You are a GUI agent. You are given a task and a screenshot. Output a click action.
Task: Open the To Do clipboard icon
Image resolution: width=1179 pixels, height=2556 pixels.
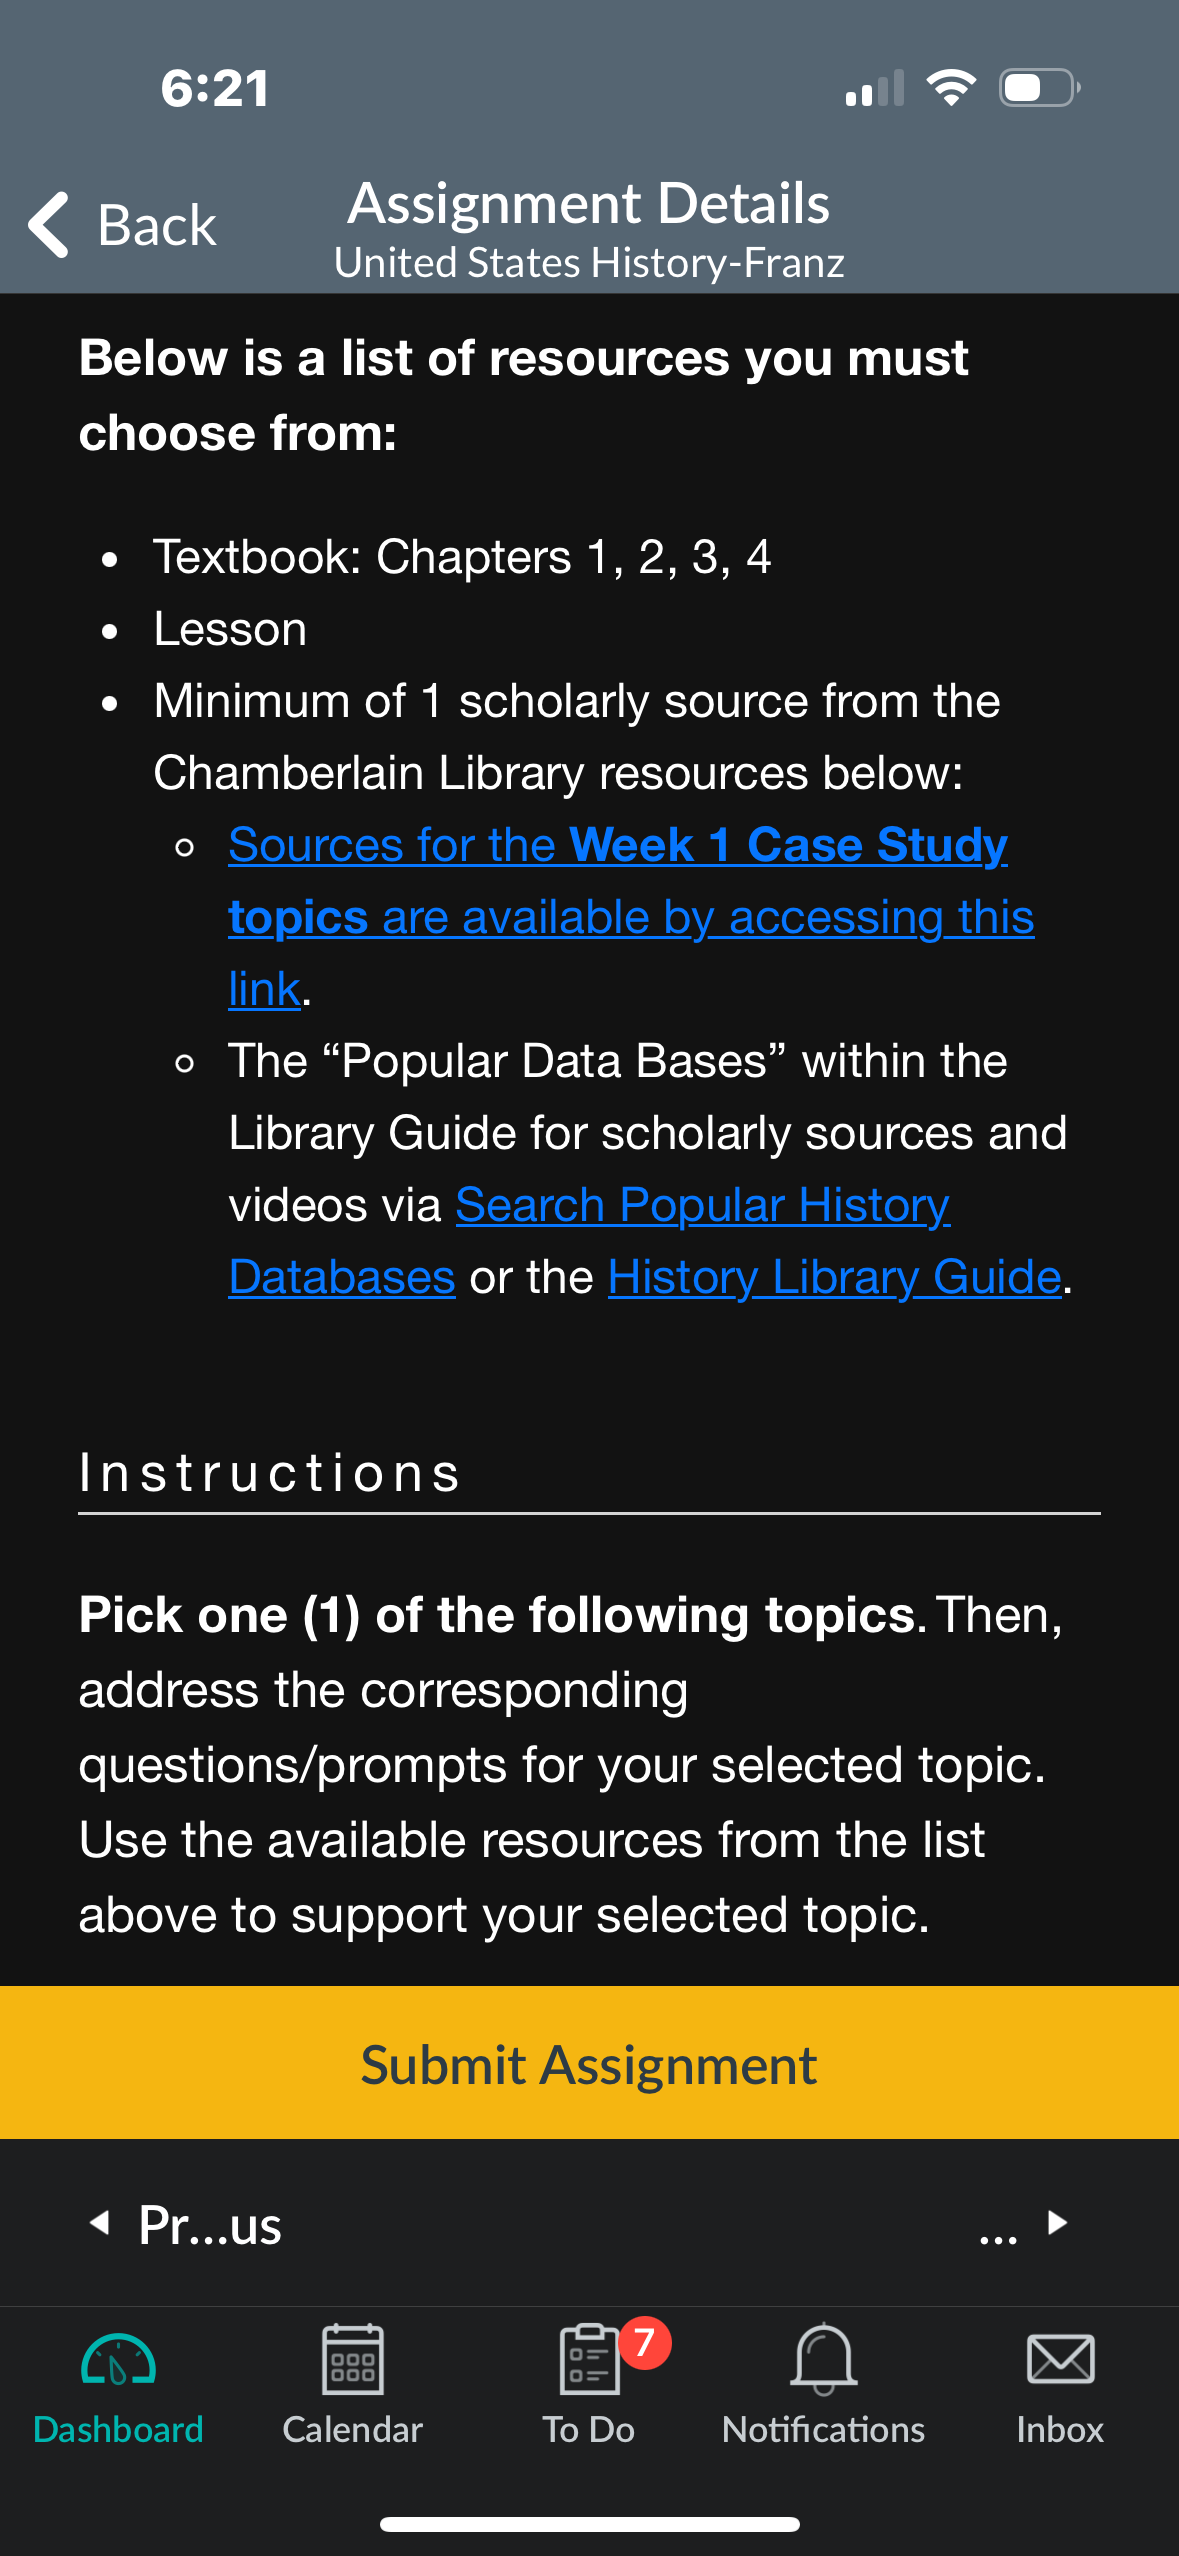(x=589, y=2360)
